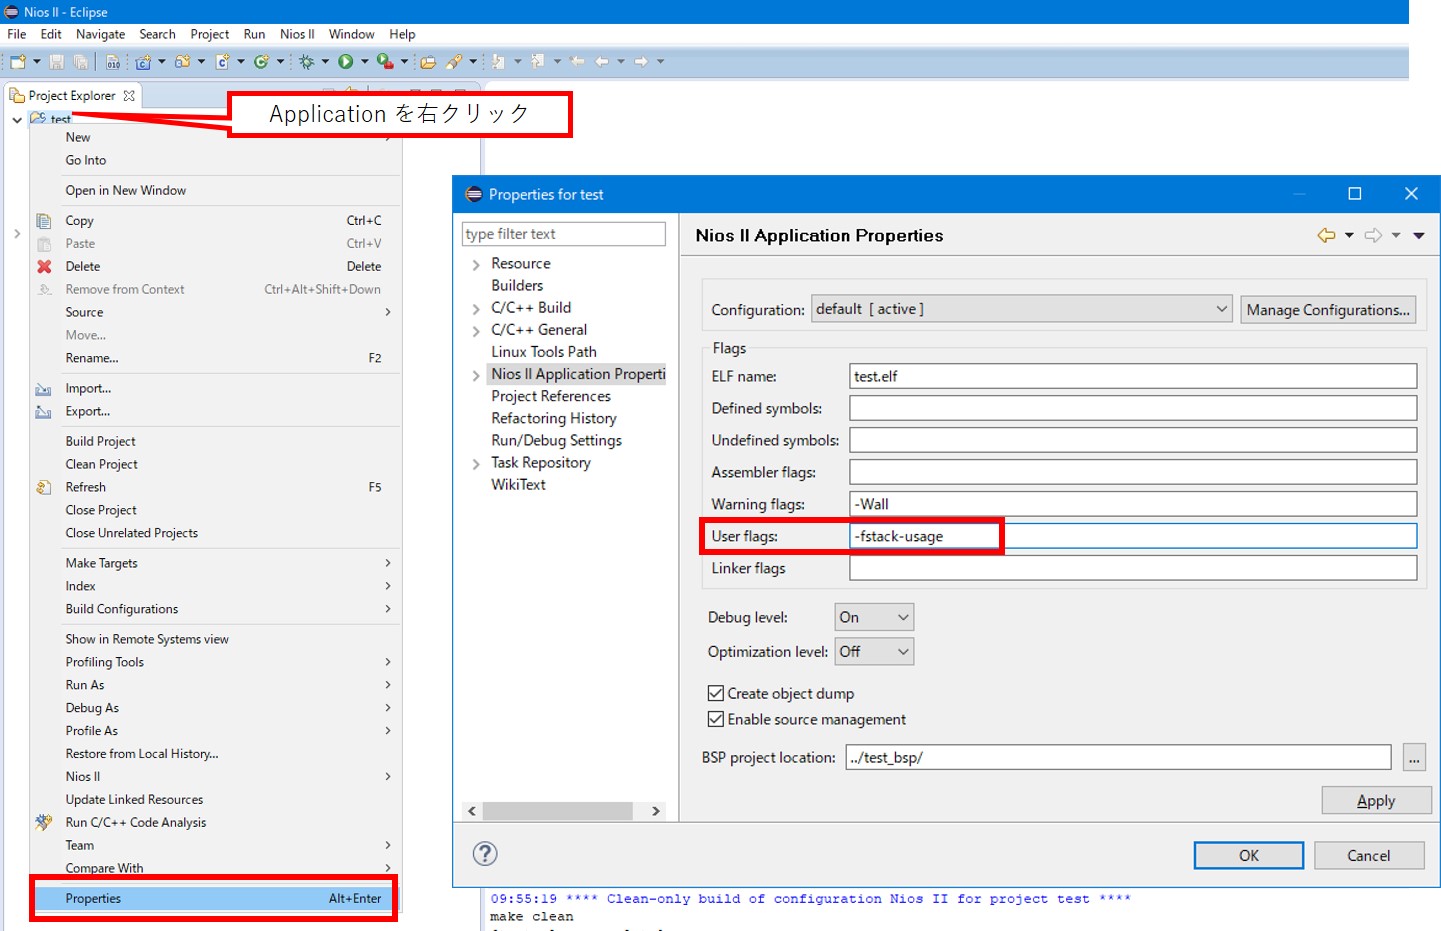Toggle the Enable source management checkbox
Screen dimensions: 1441x931
716,719
